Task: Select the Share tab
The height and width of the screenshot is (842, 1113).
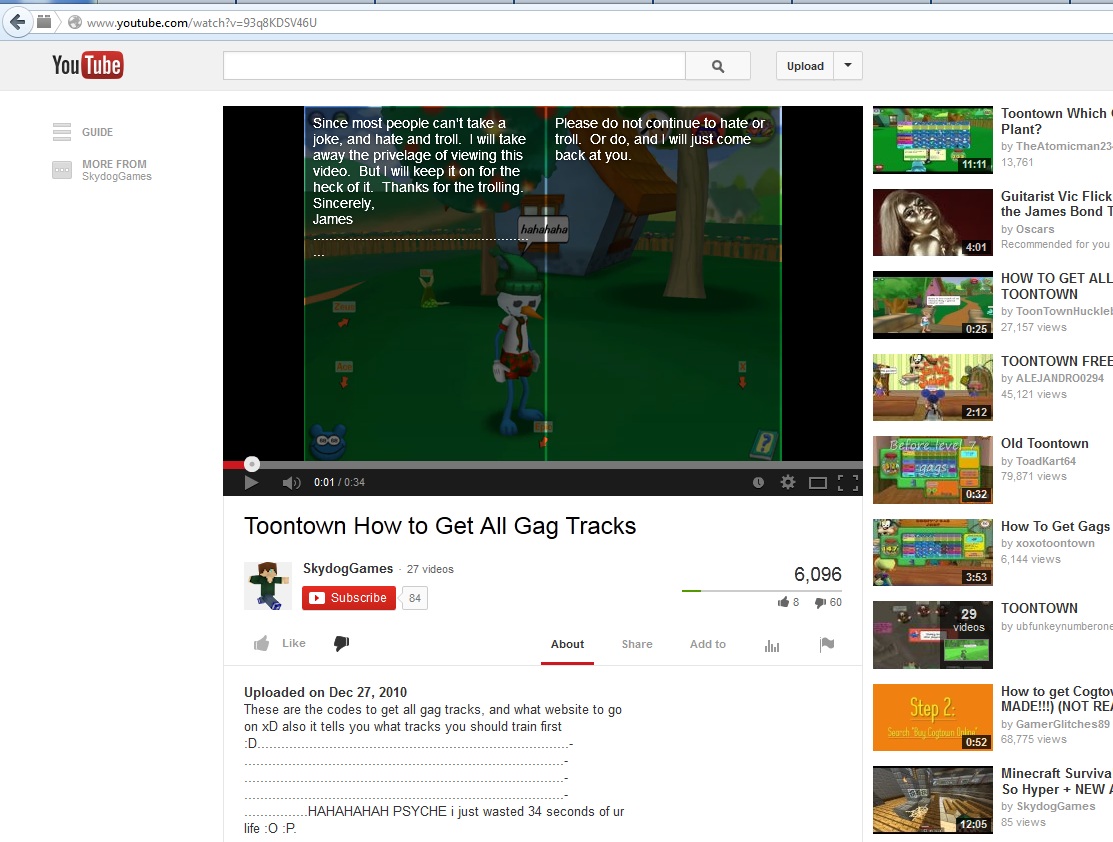Action: 637,644
